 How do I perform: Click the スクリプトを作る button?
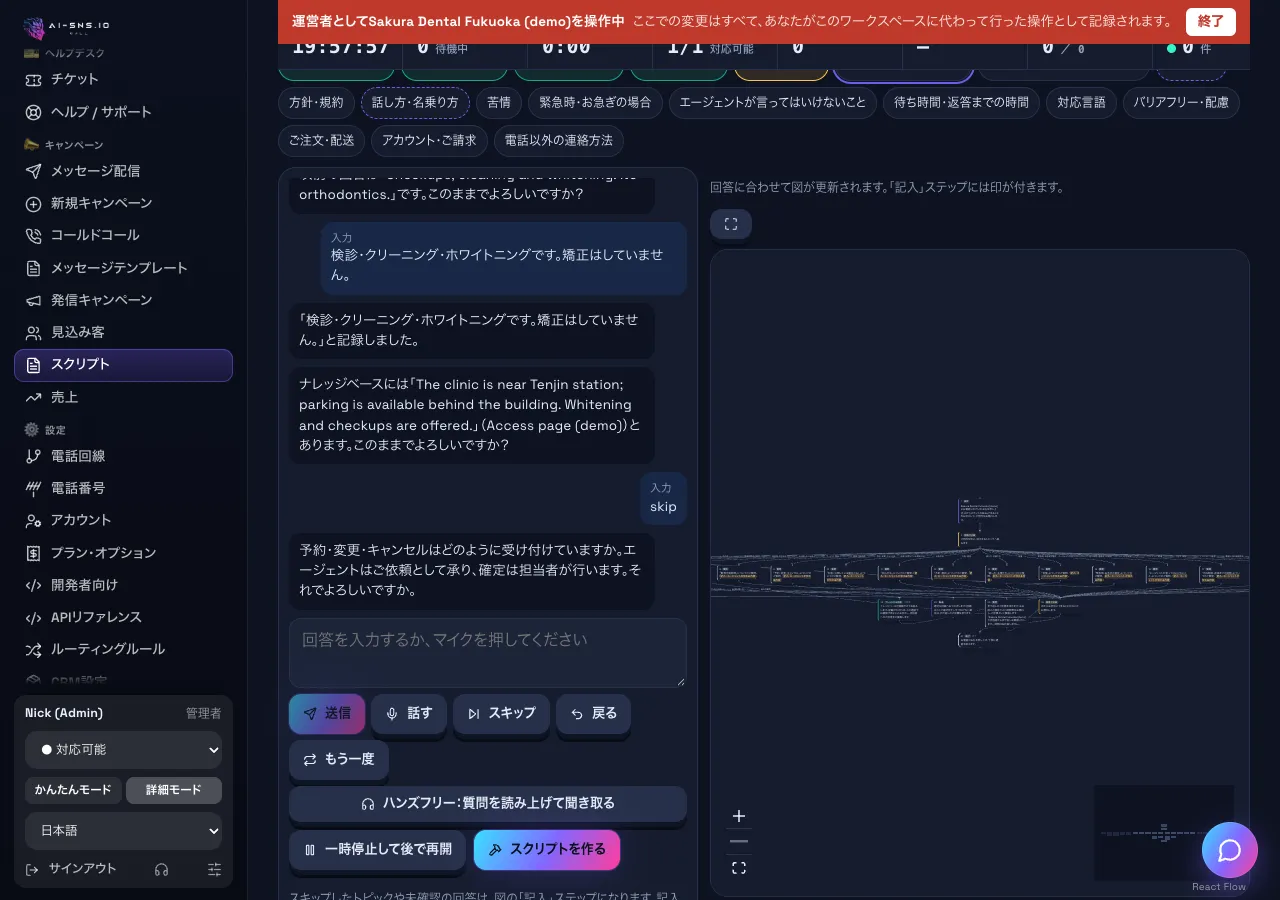coord(547,850)
